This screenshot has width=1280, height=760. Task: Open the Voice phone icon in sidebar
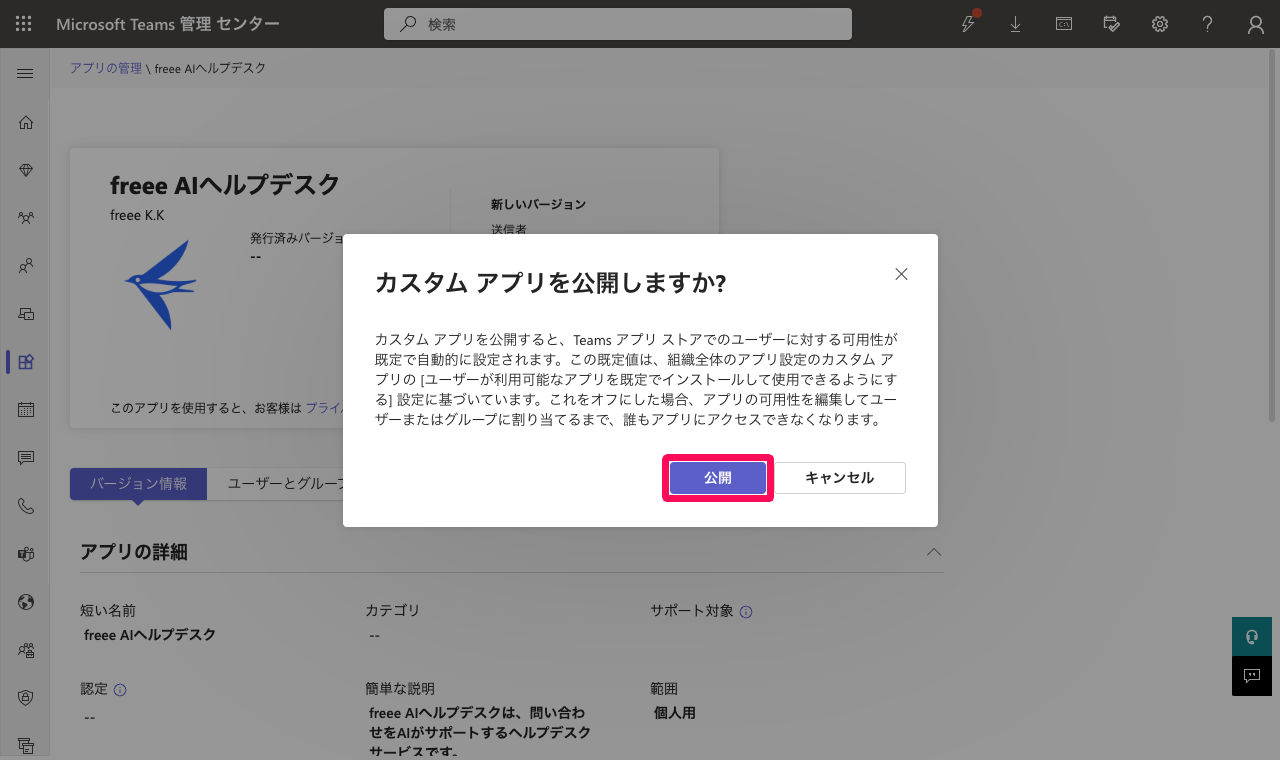26,506
